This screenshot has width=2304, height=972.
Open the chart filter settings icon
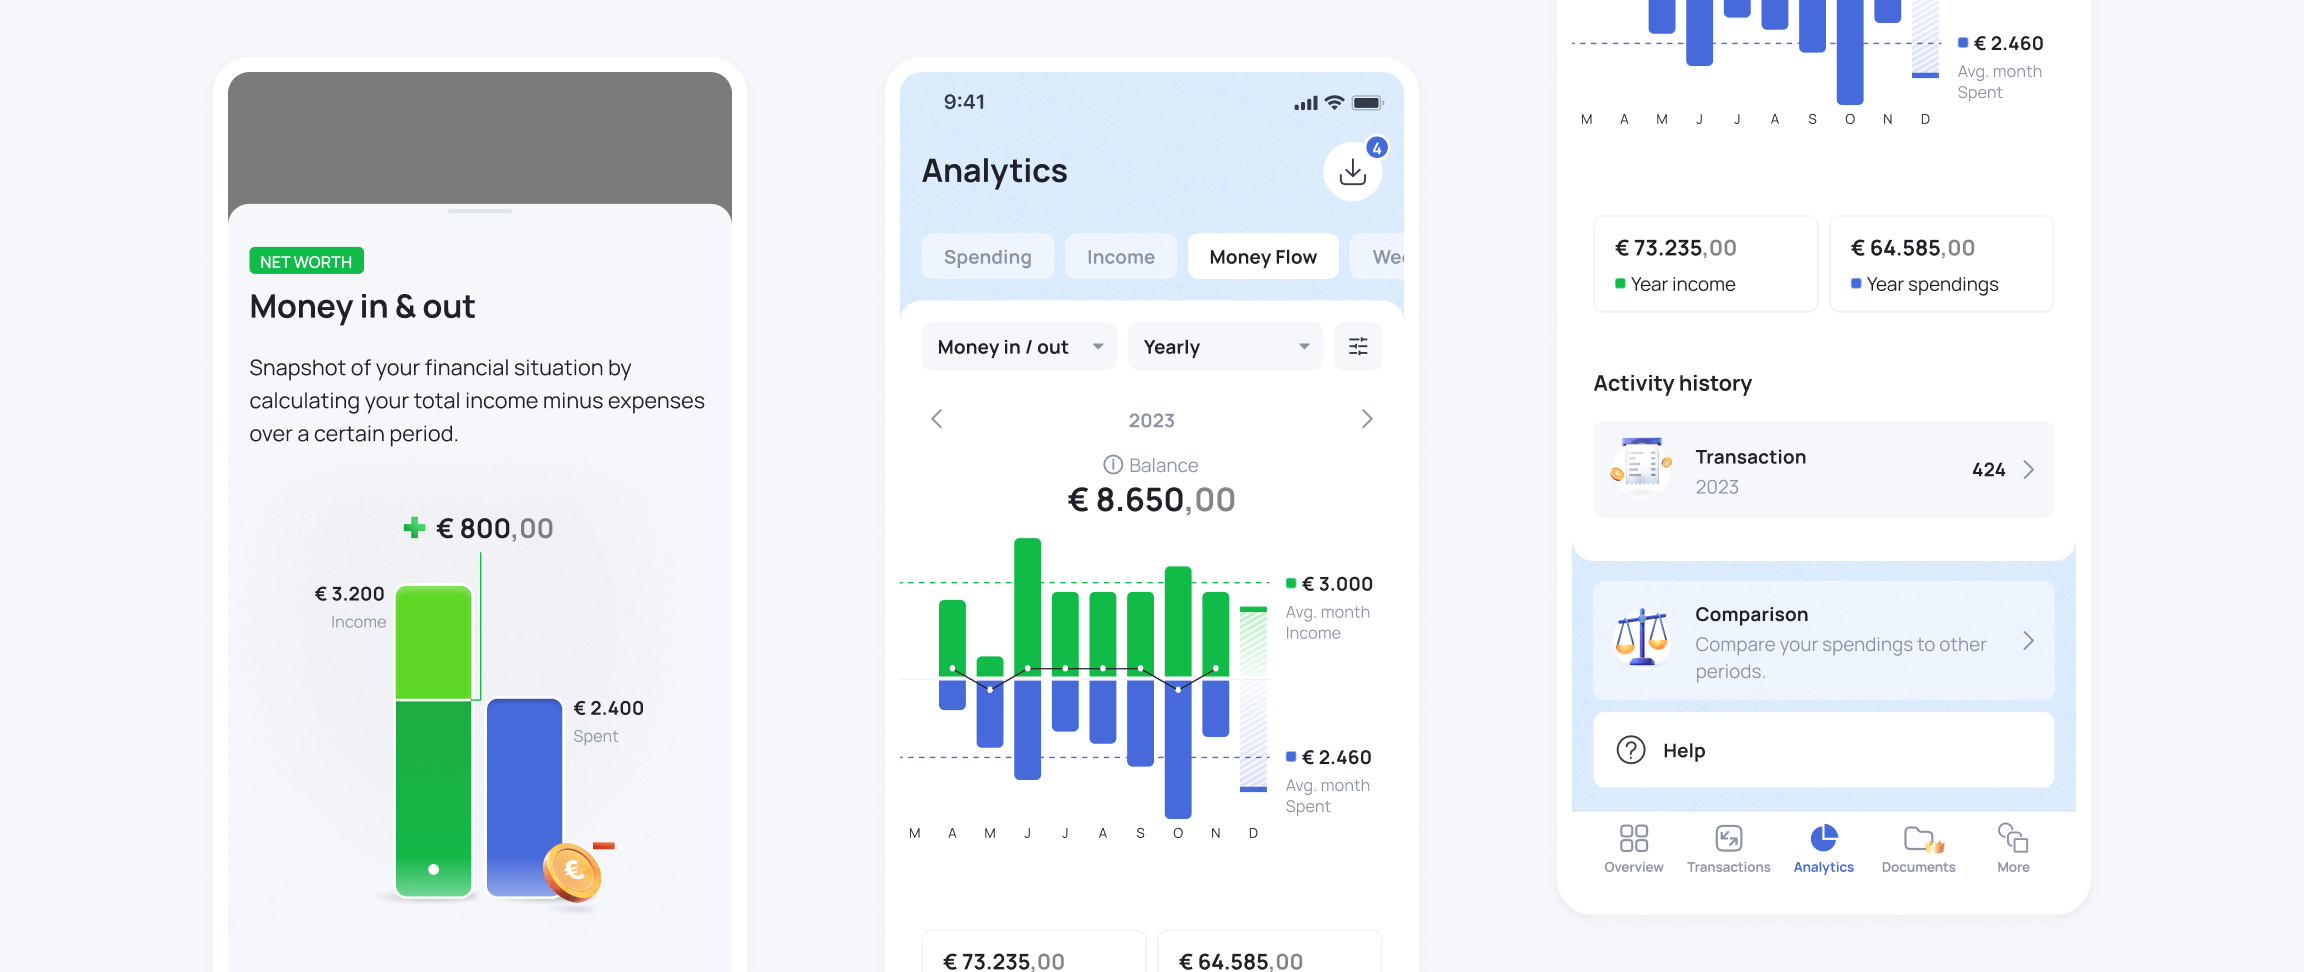click(x=1358, y=347)
